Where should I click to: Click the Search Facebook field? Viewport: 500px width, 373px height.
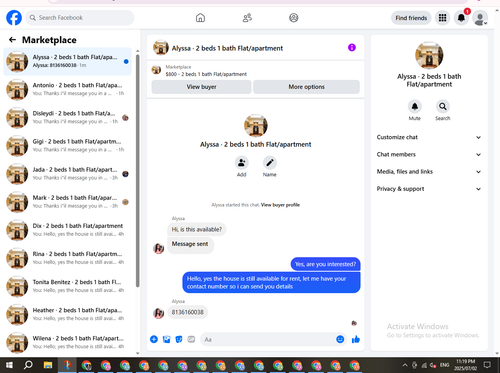[x=80, y=18]
